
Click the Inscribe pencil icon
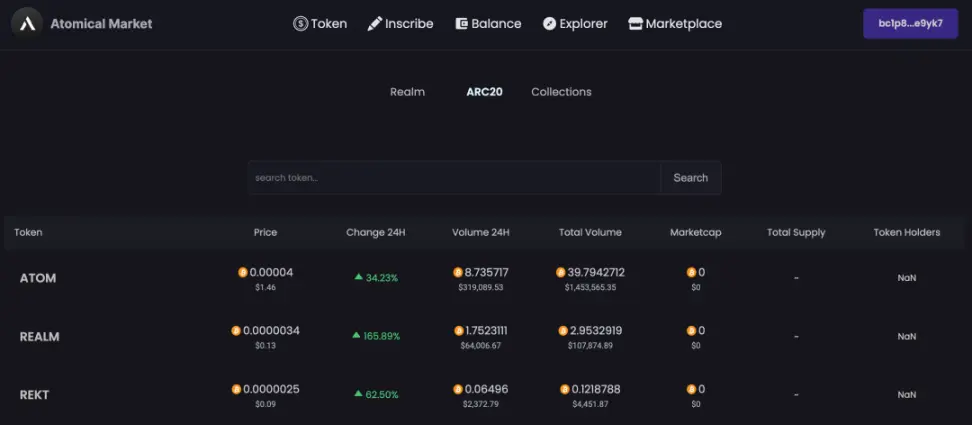click(375, 24)
